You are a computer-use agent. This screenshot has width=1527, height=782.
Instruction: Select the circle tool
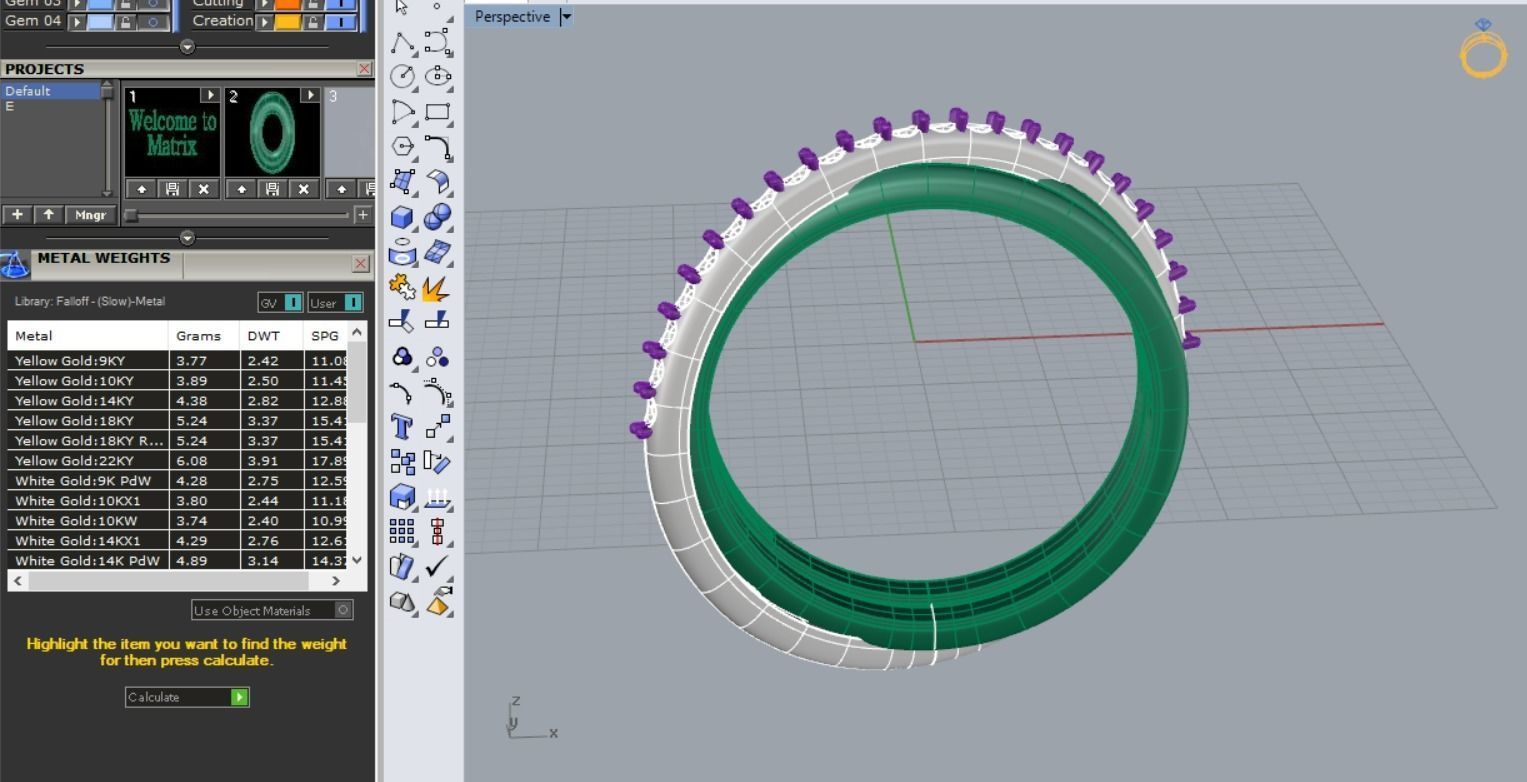(x=403, y=77)
